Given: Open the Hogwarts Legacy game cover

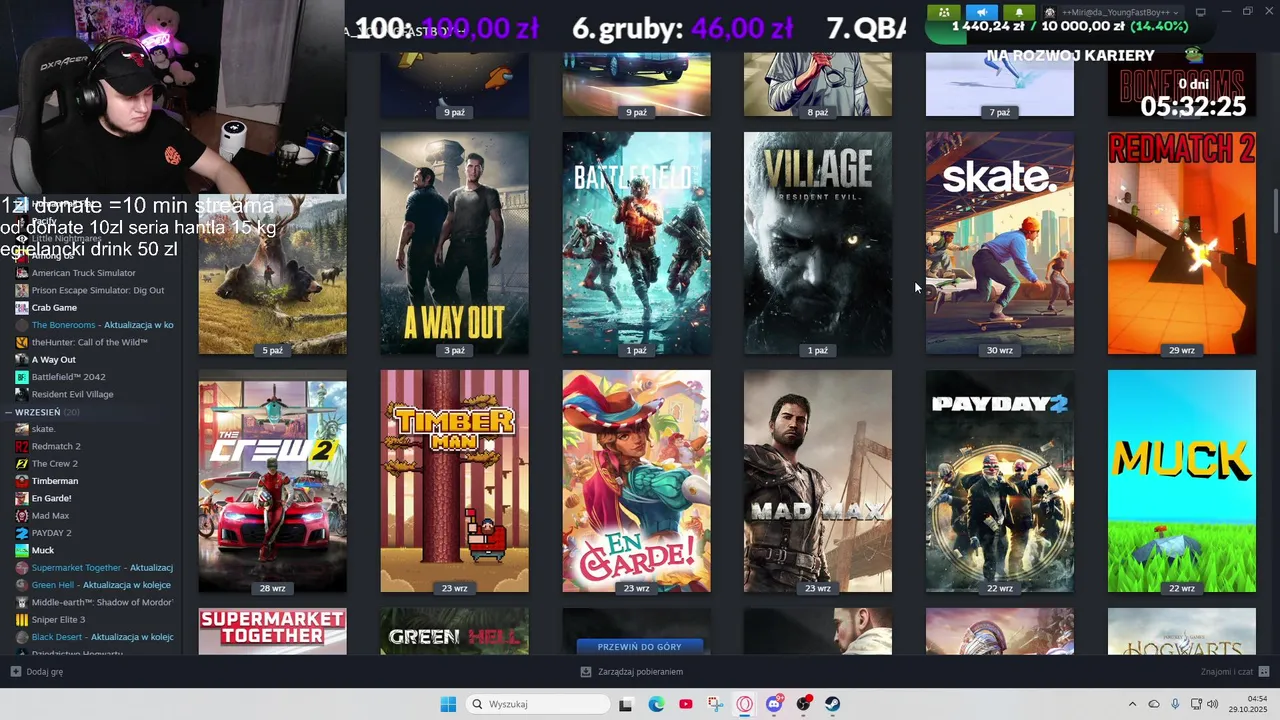Looking at the screenshot, I should click(x=1182, y=631).
